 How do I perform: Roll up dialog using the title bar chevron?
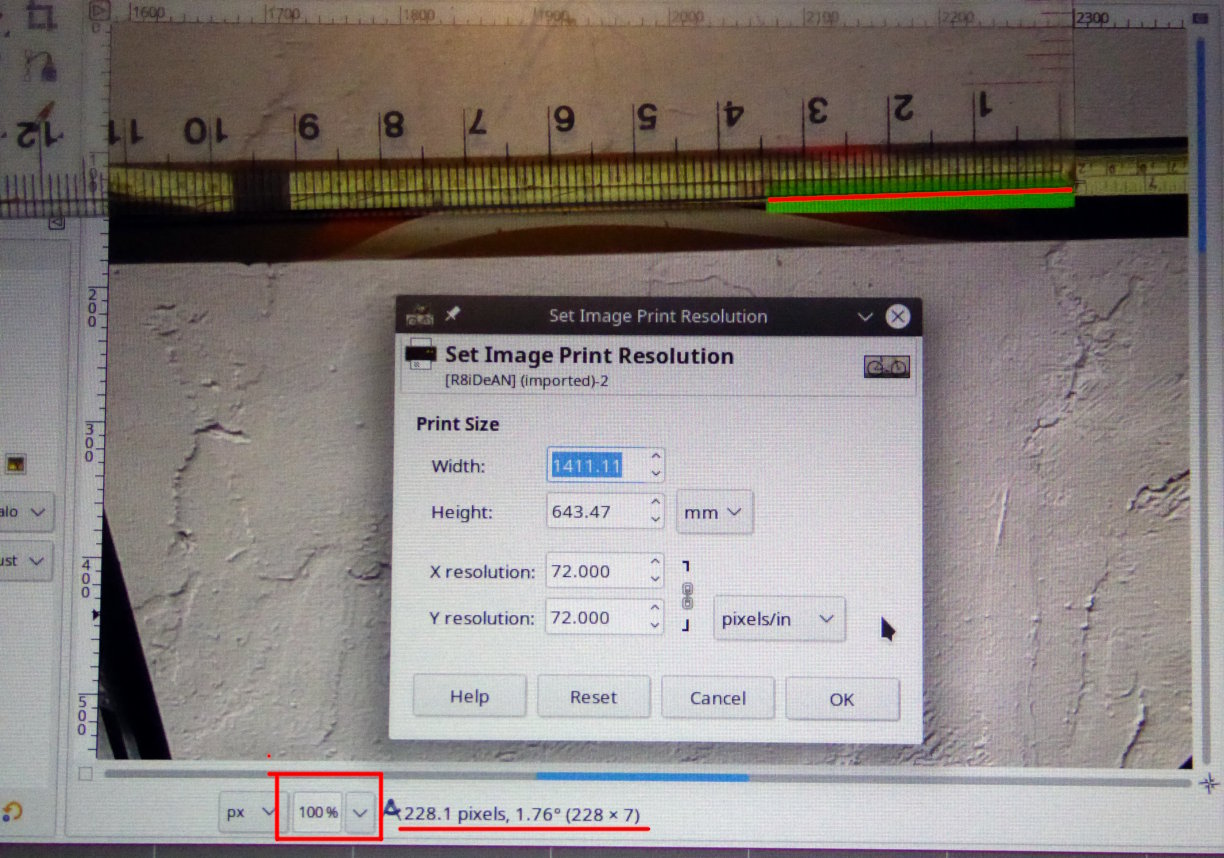(x=866, y=316)
